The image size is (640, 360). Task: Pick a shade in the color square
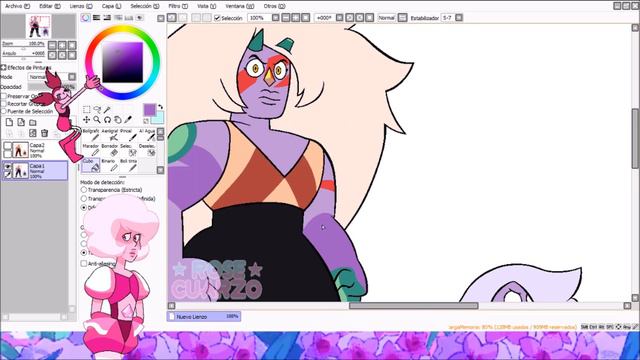(122, 62)
